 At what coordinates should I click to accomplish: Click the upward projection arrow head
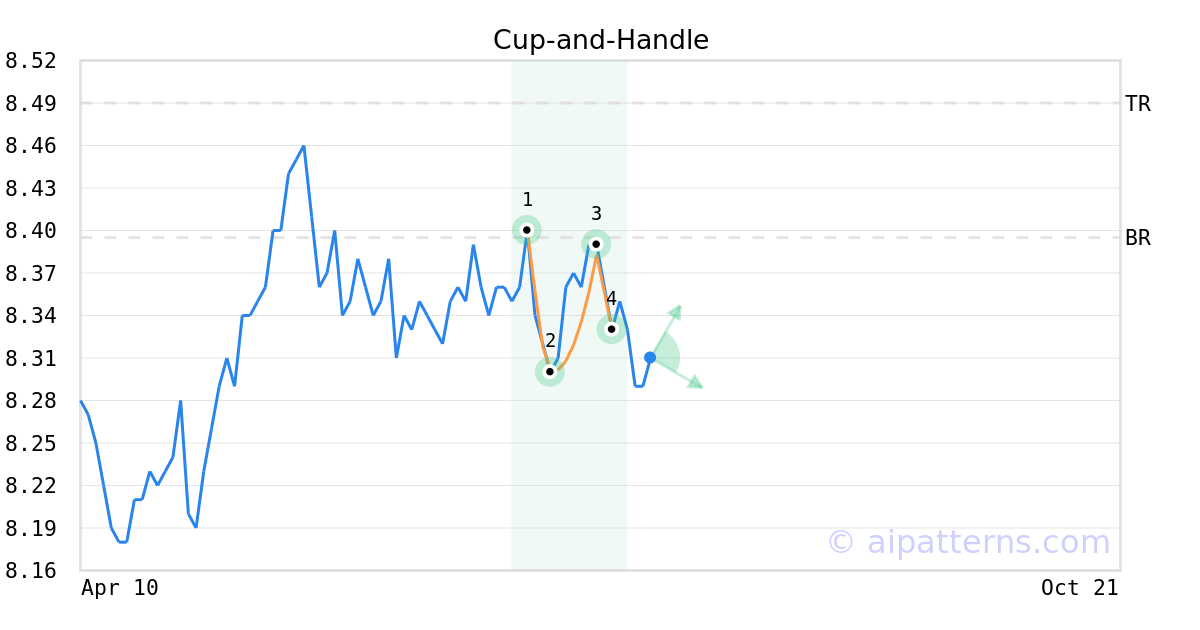[676, 311]
